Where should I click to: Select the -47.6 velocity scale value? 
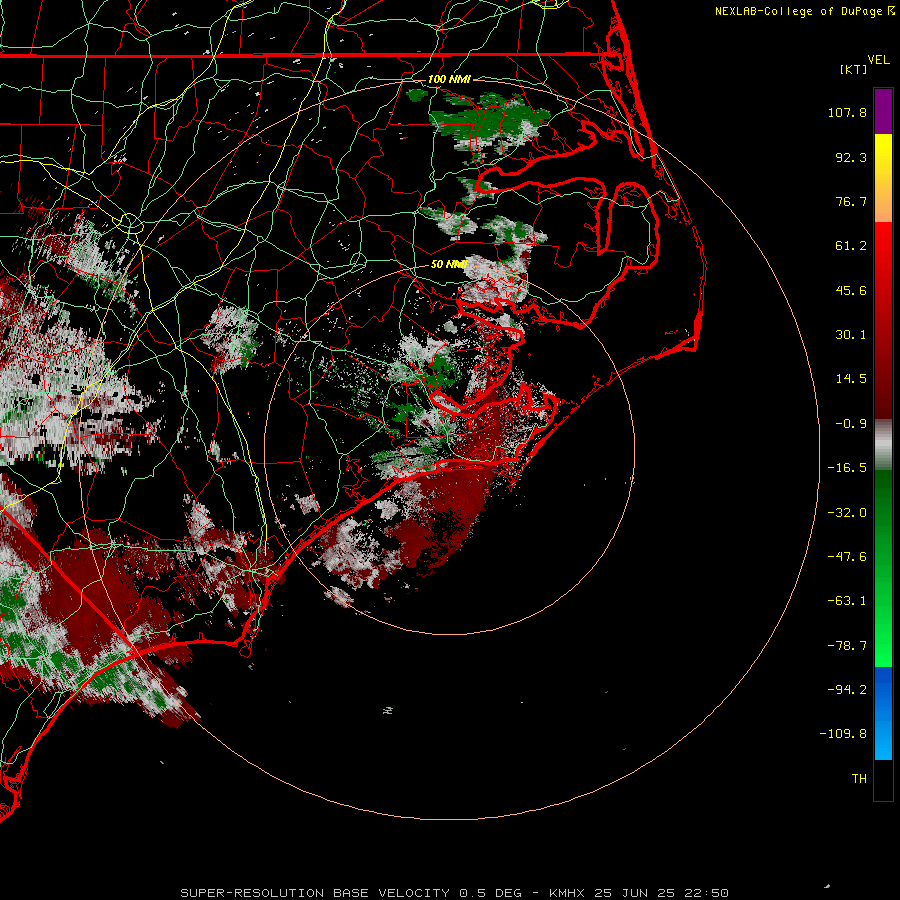pyautogui.click(x=847, y=557)
